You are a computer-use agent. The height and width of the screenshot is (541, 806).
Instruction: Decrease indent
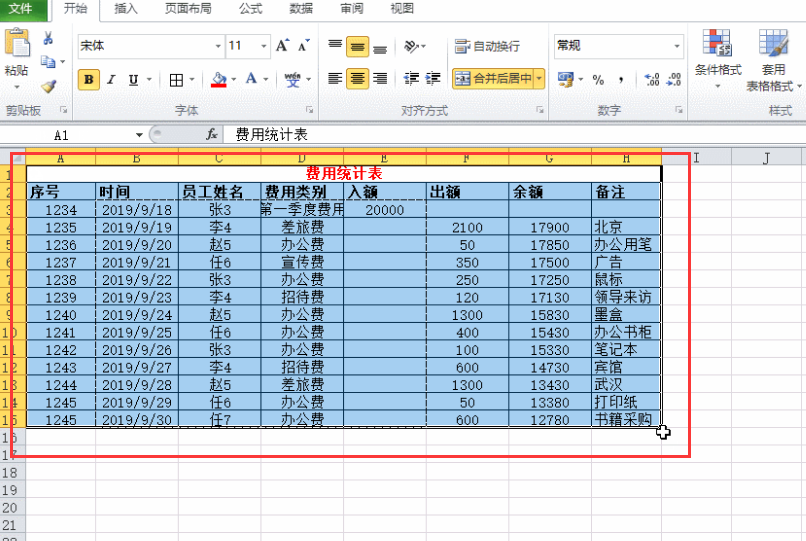[x=411, y=79]
